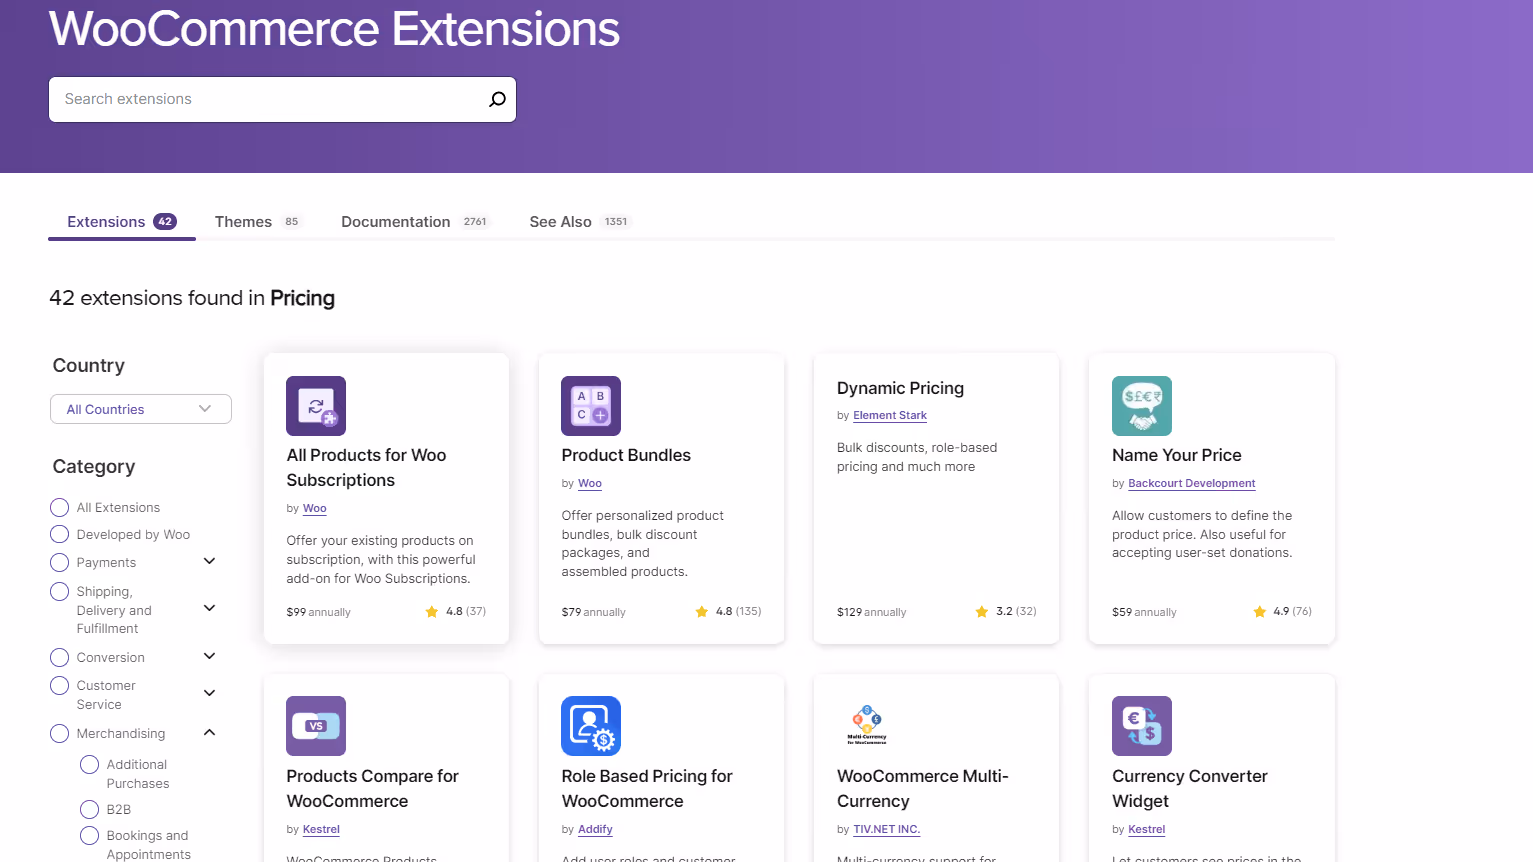Click the star rating icon on Dynamic Pricing
Screen dimensions: 1533x862
point(981,611)
